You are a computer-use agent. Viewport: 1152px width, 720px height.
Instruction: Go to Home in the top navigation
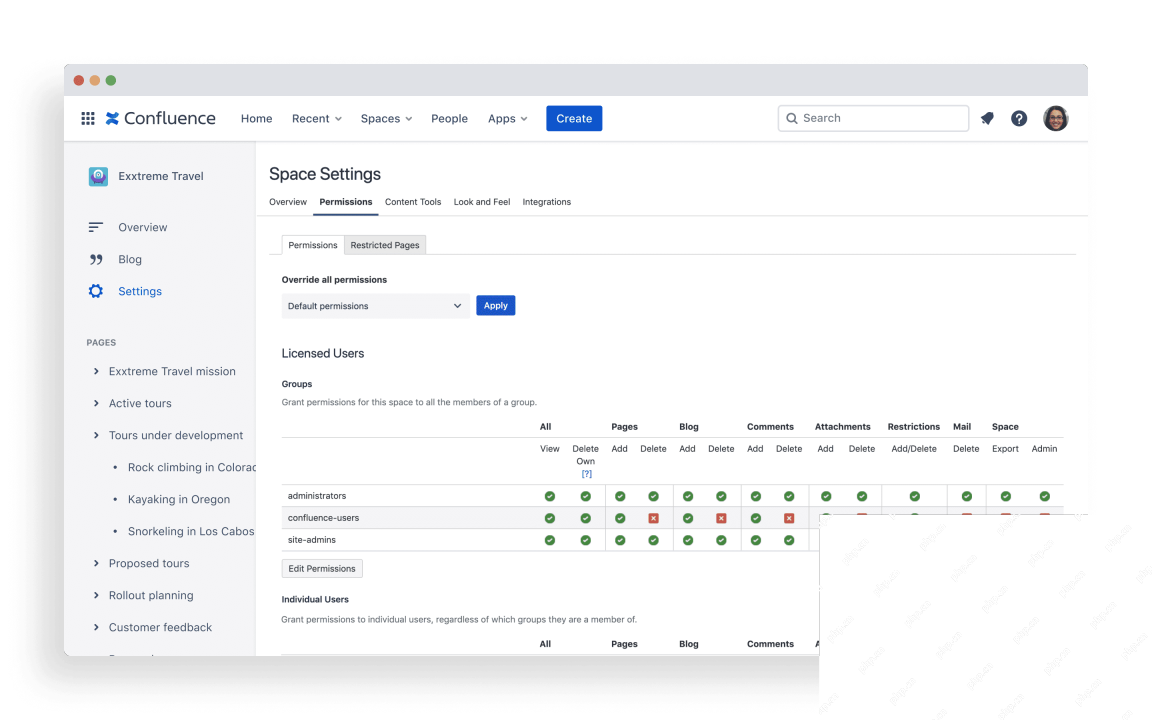256,118
